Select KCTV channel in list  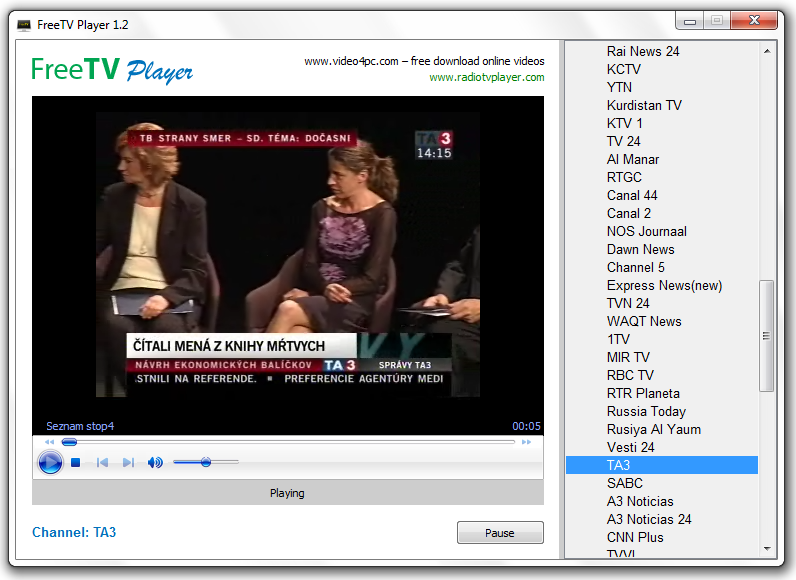pos(661,70)
